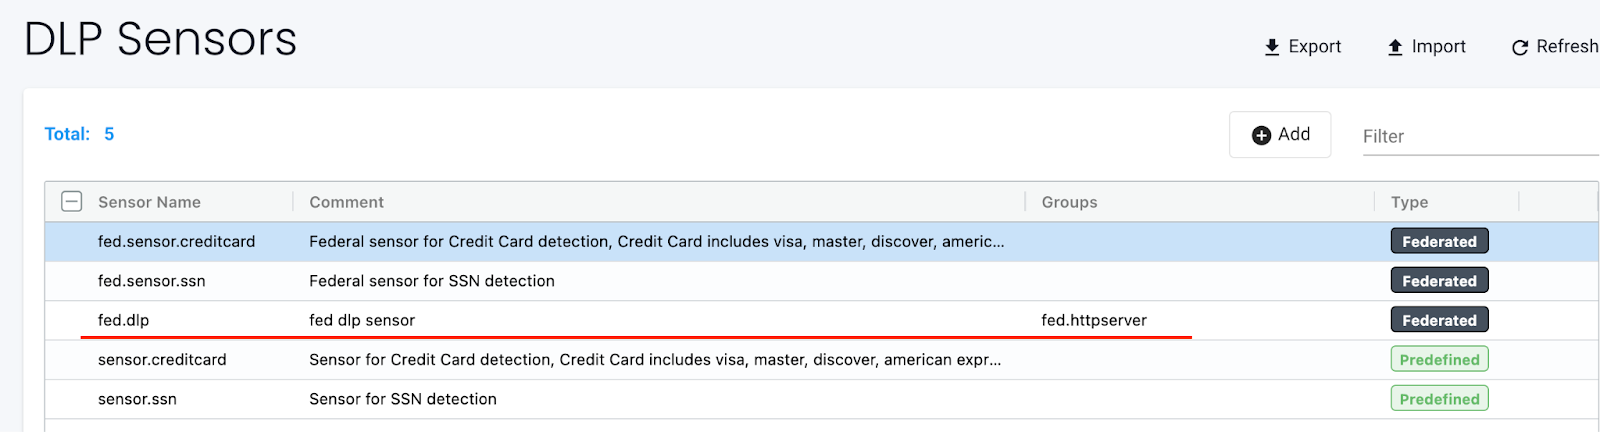Viewport: 1600px width, 432px height.
Task: Click the fed.httpserver group cell
Action: coord(1094,320)
